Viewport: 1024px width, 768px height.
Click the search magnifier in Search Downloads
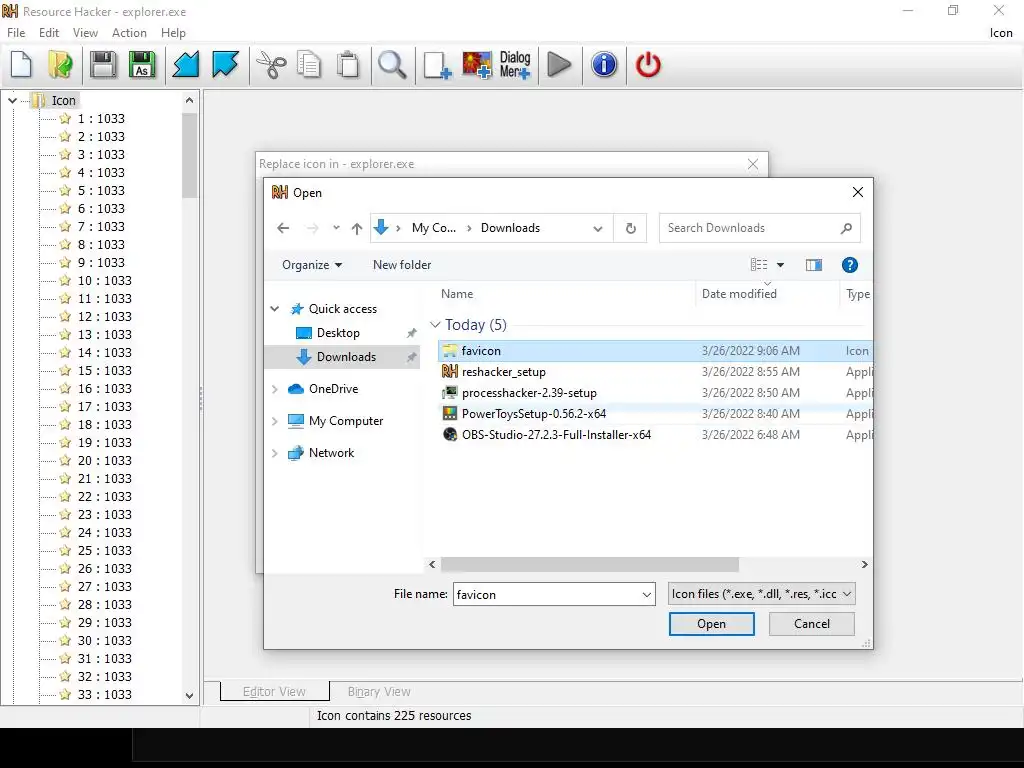click(x=846, y=228)
